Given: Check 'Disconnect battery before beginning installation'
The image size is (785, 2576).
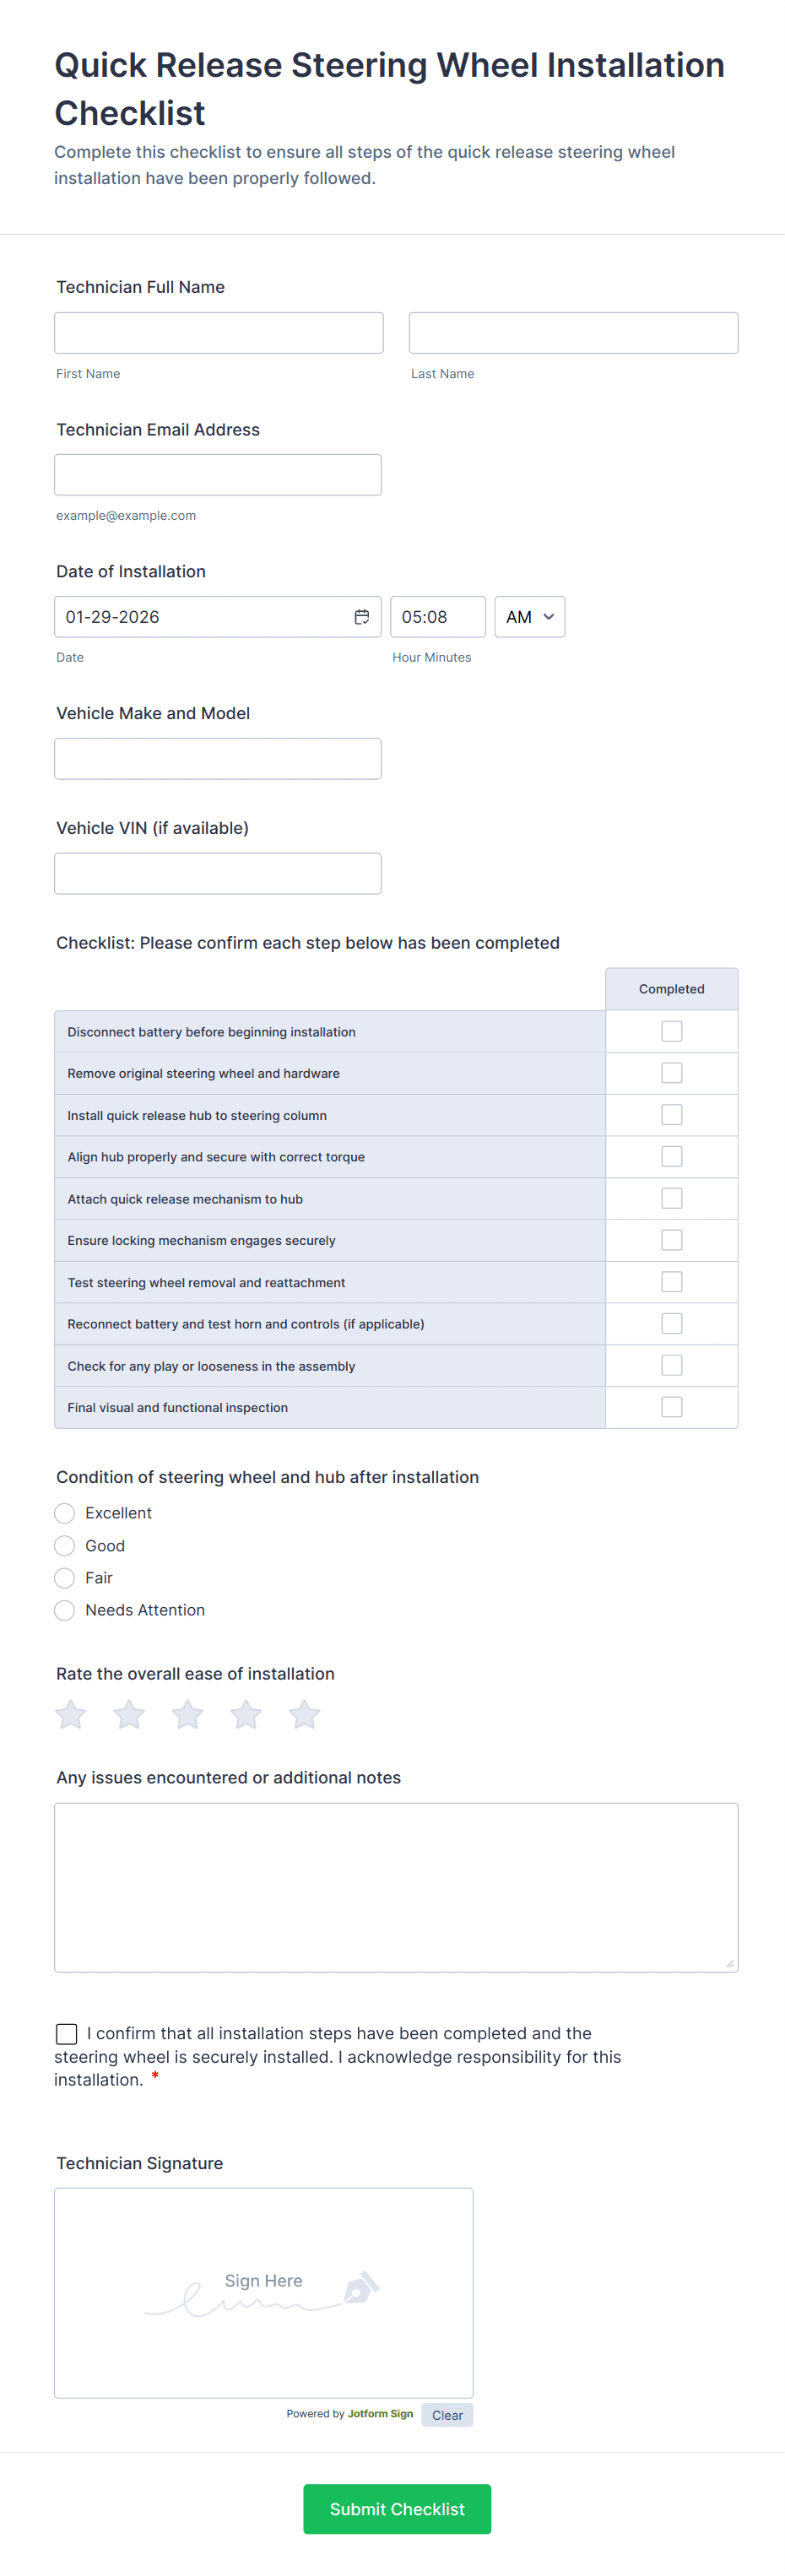Looking at the screenshot, I should pos(672,1031).
